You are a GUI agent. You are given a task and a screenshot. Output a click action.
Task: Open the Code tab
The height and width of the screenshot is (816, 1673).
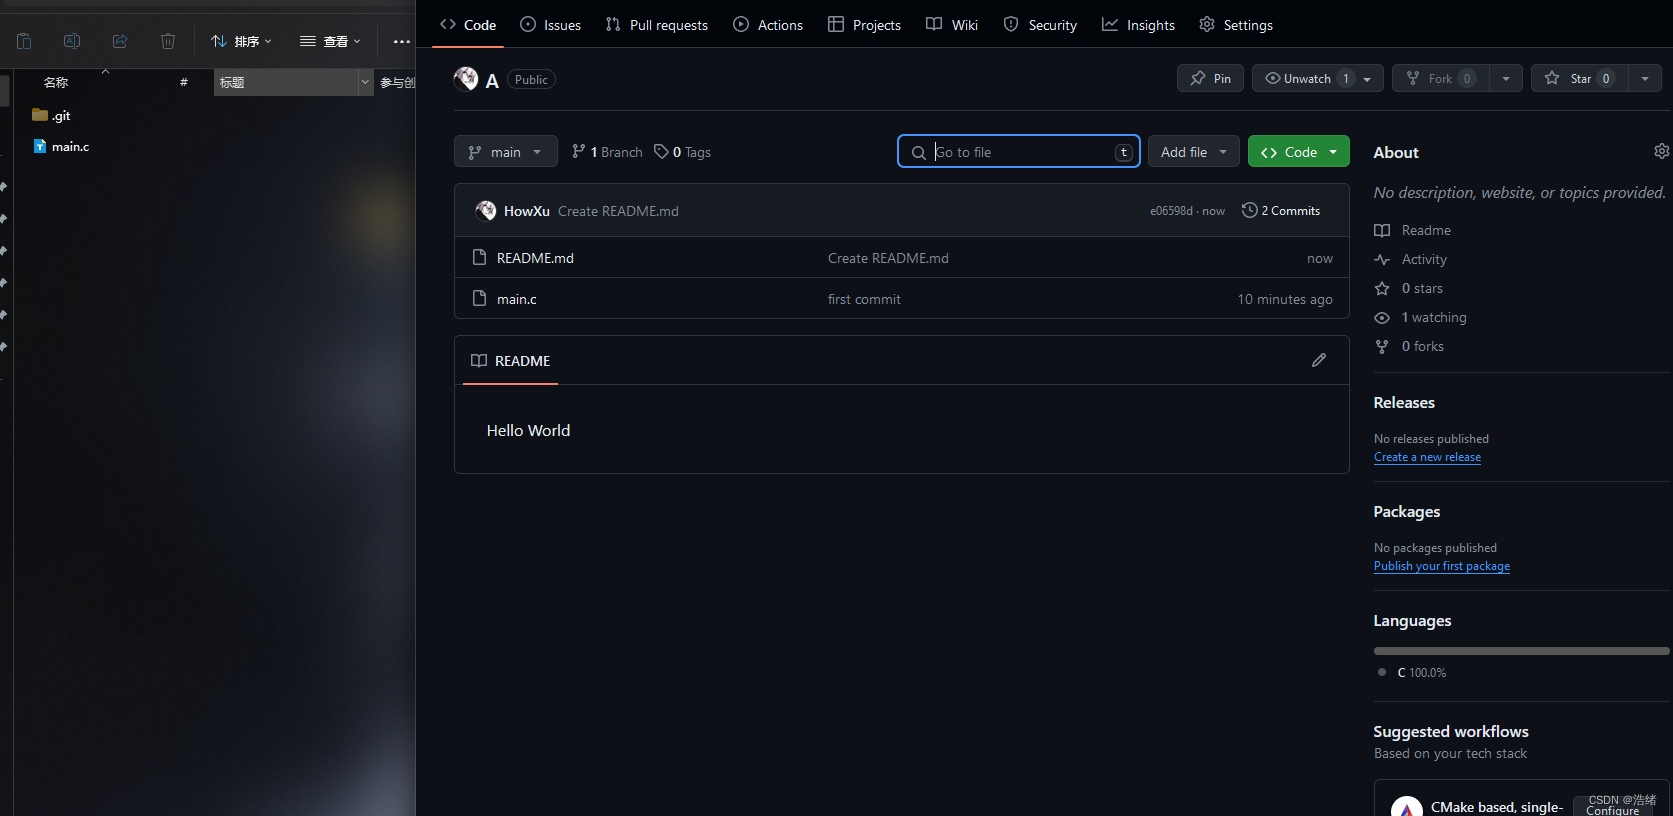pyautogui.click(x=468, y=25)
